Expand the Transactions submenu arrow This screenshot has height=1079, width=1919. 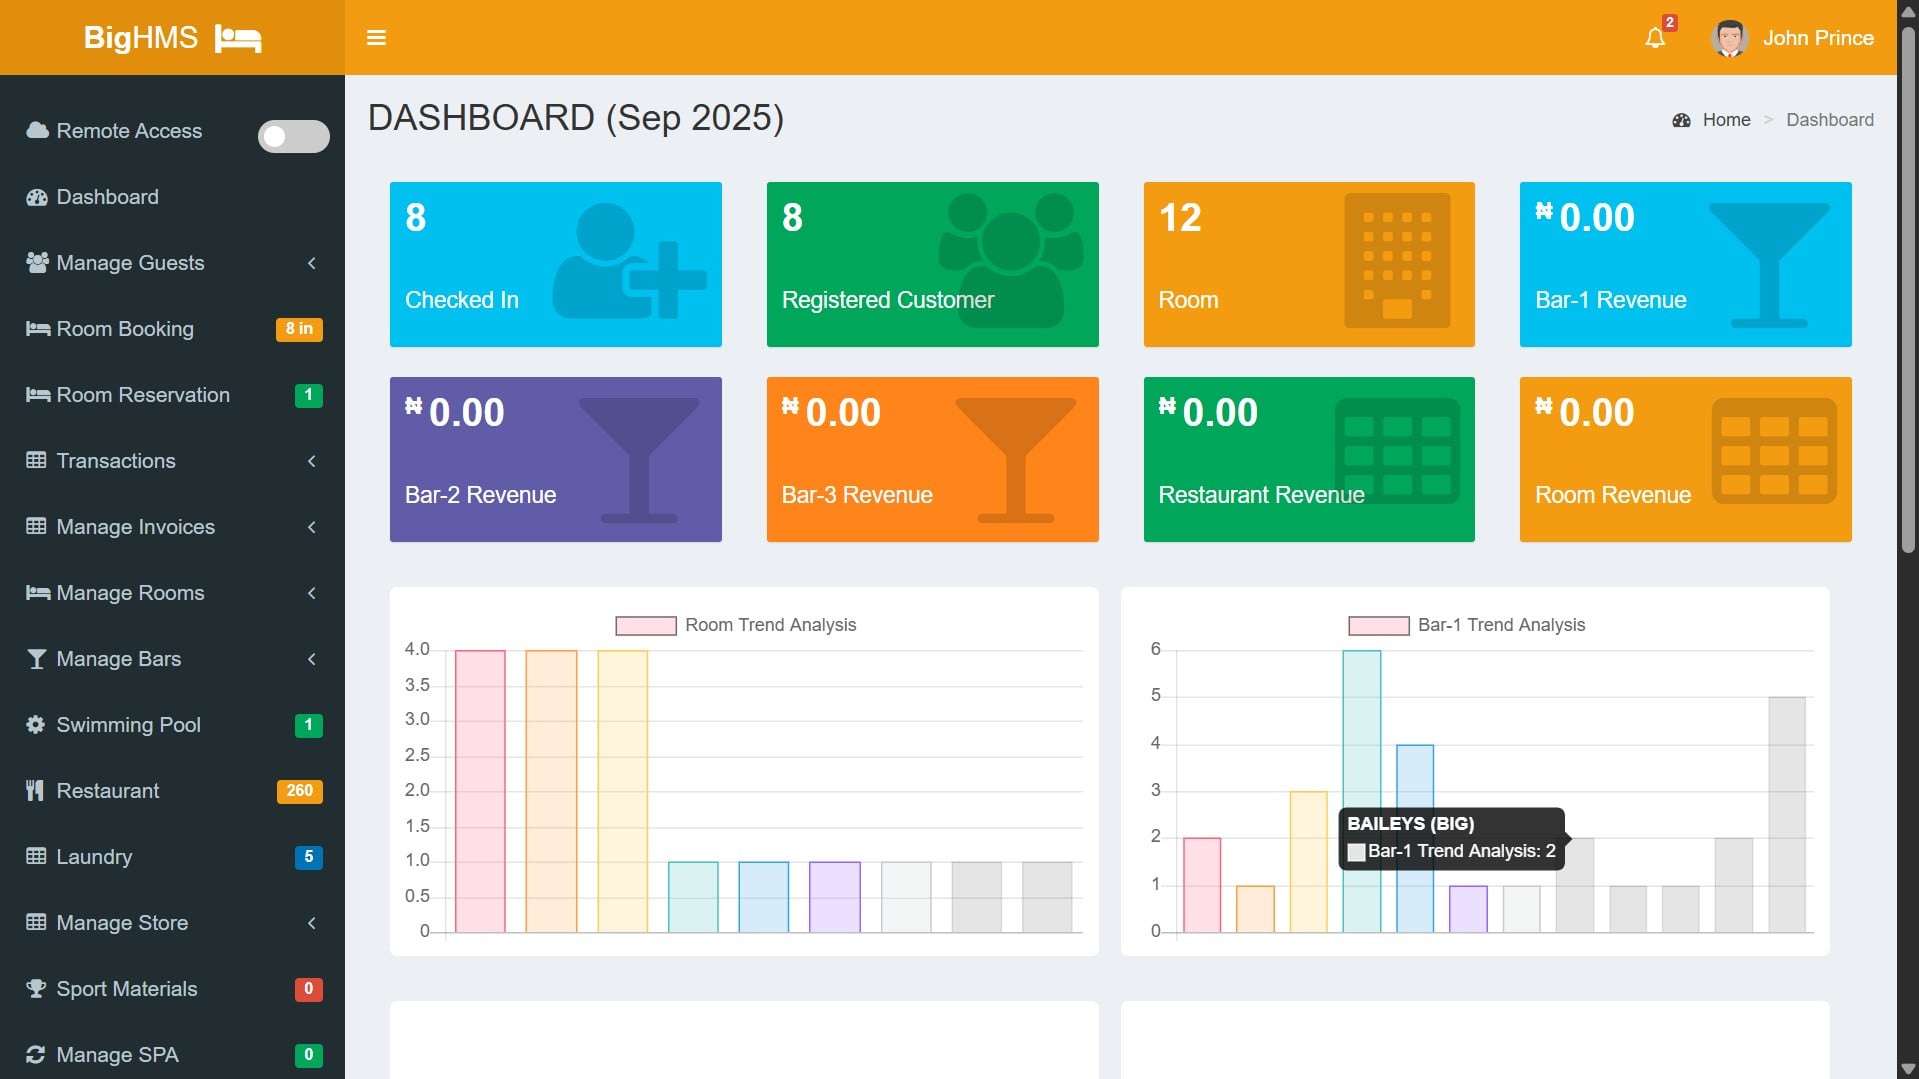[312, 461]
